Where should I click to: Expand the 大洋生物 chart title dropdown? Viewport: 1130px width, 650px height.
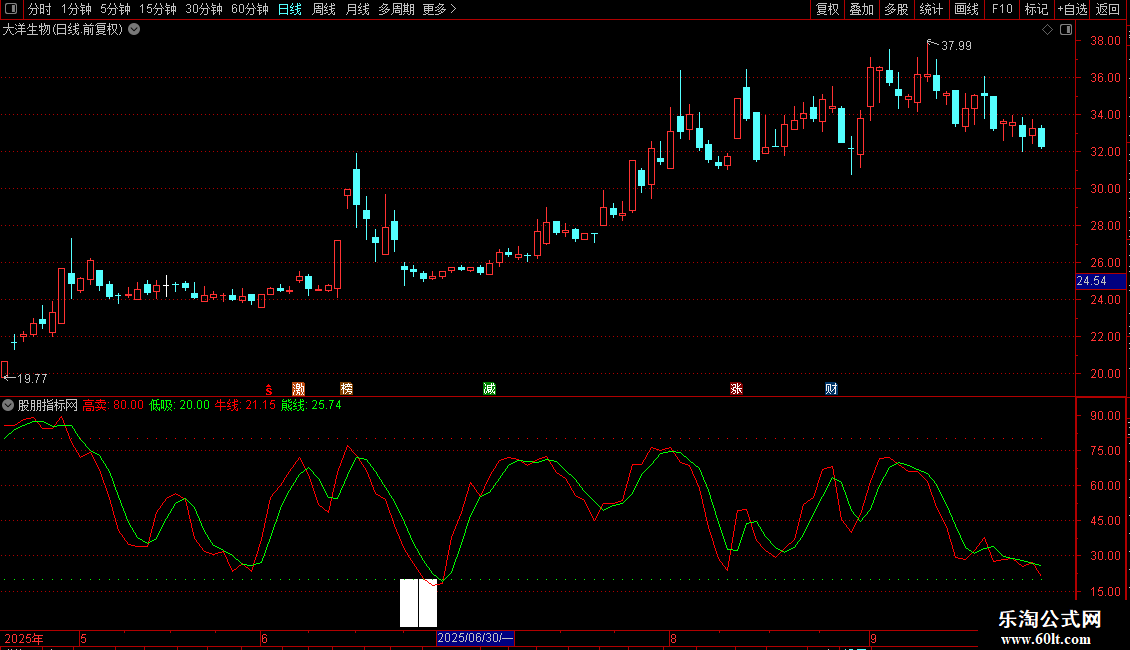coord(134,30)
